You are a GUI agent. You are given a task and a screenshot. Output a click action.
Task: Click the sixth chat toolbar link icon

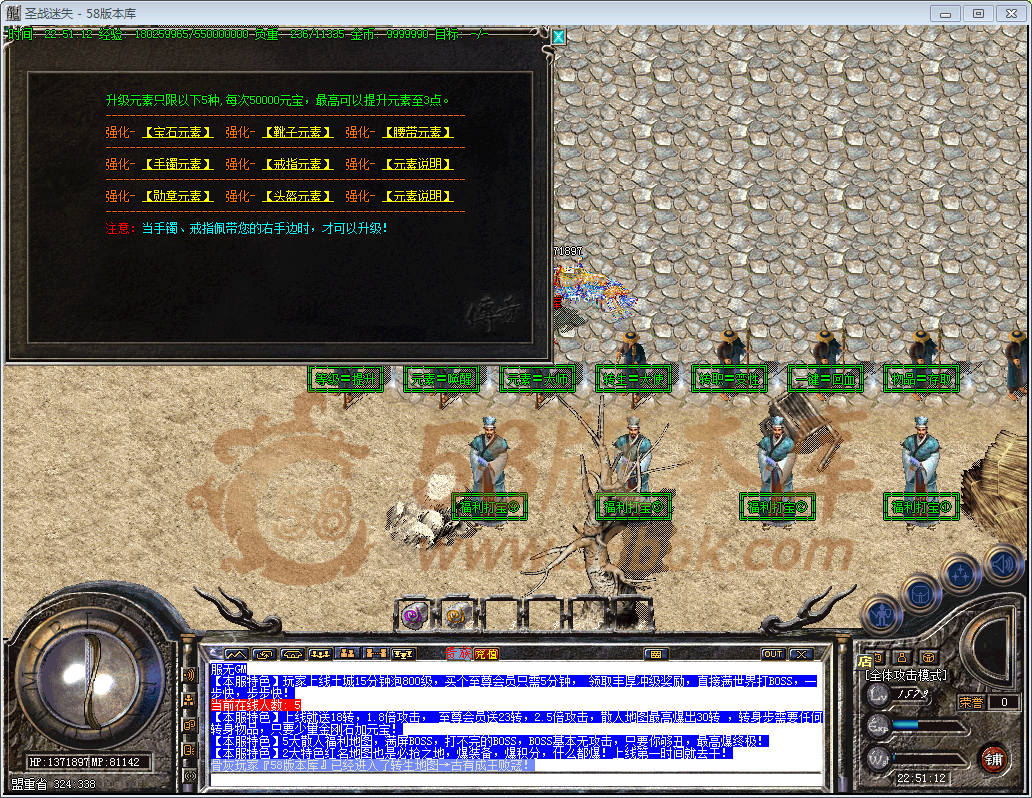point(376,654)
